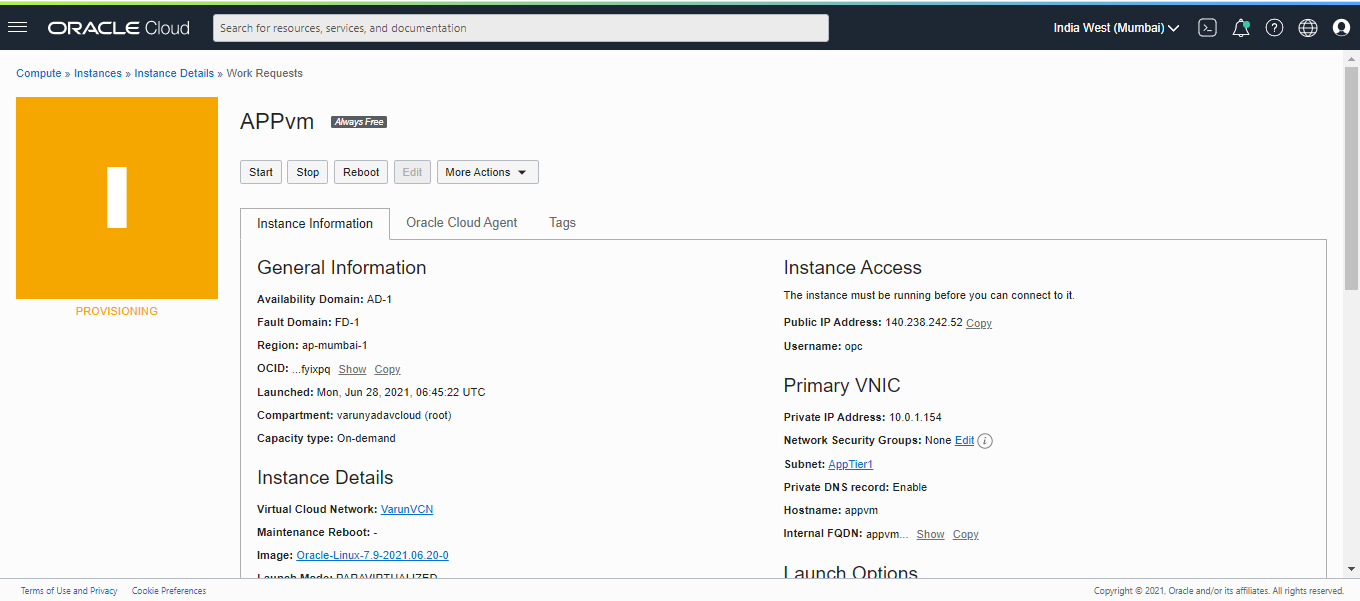Open the AppTier1 subnet link

point(851,464)
